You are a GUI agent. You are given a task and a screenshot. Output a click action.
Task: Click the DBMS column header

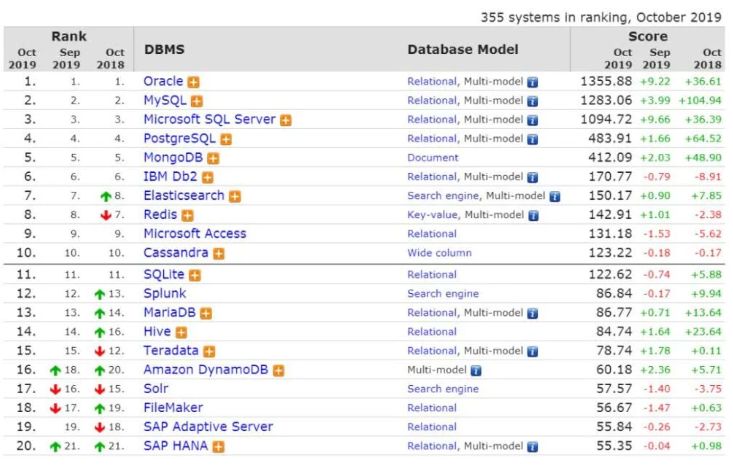(x=164, y=48)
